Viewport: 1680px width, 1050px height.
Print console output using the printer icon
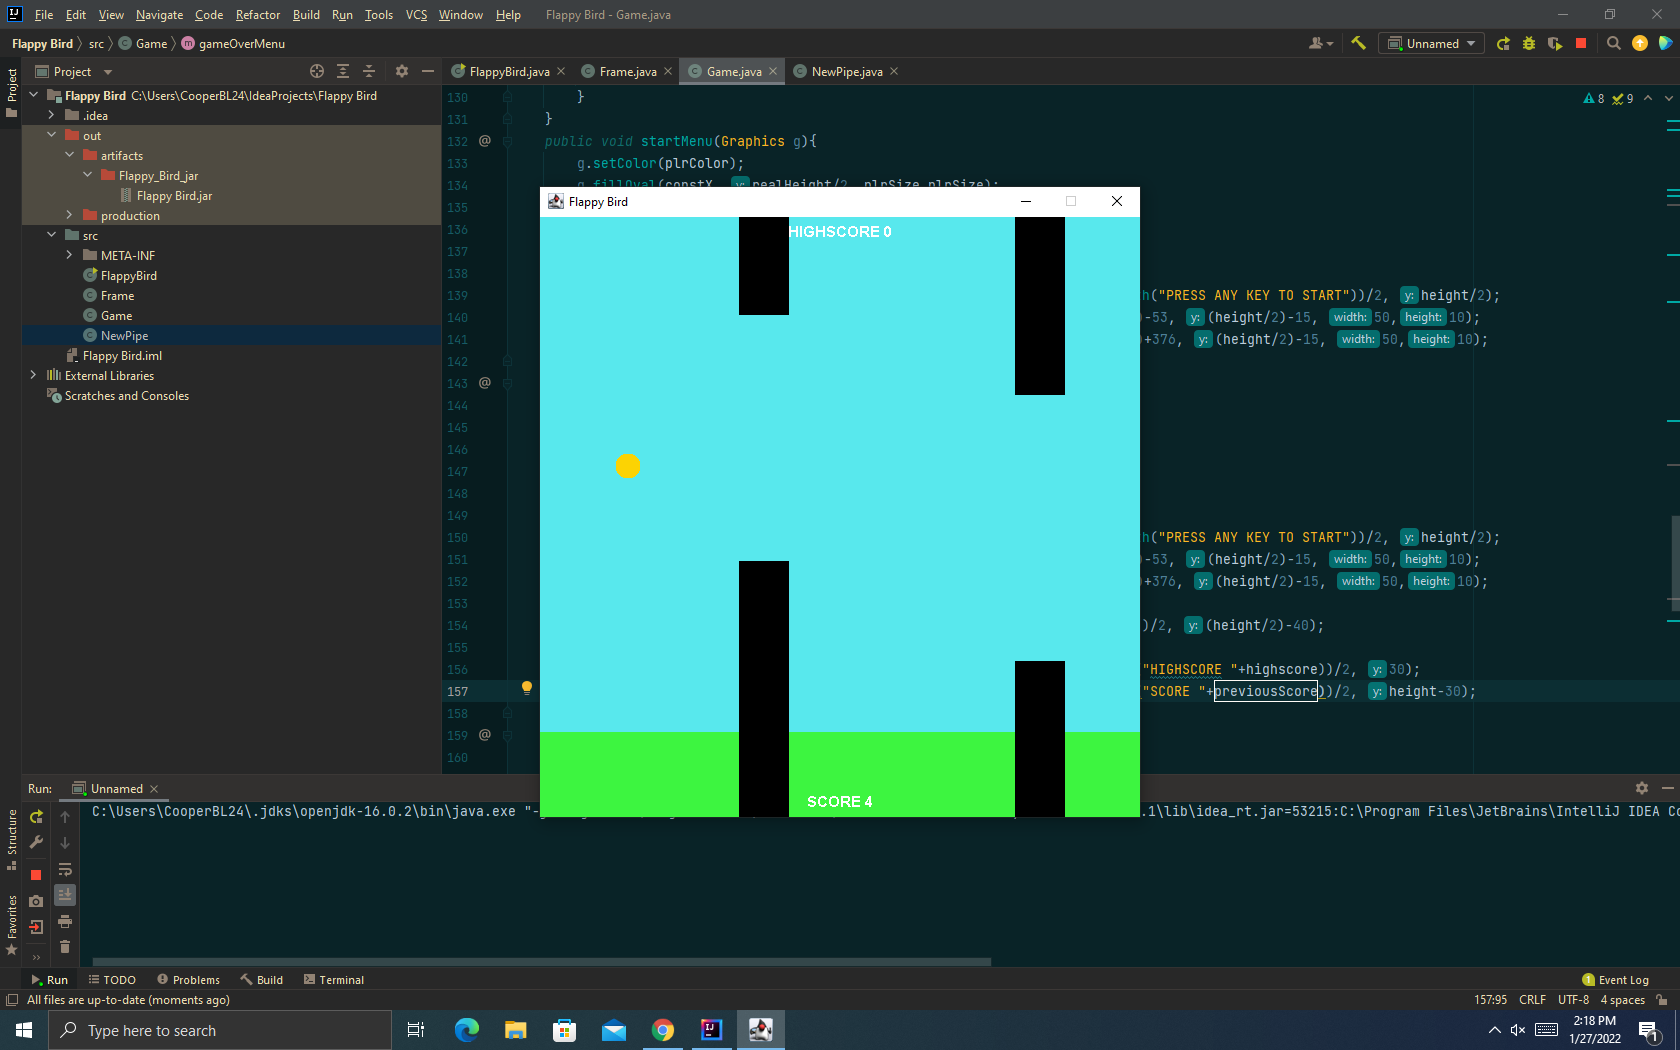pos(65,923)
